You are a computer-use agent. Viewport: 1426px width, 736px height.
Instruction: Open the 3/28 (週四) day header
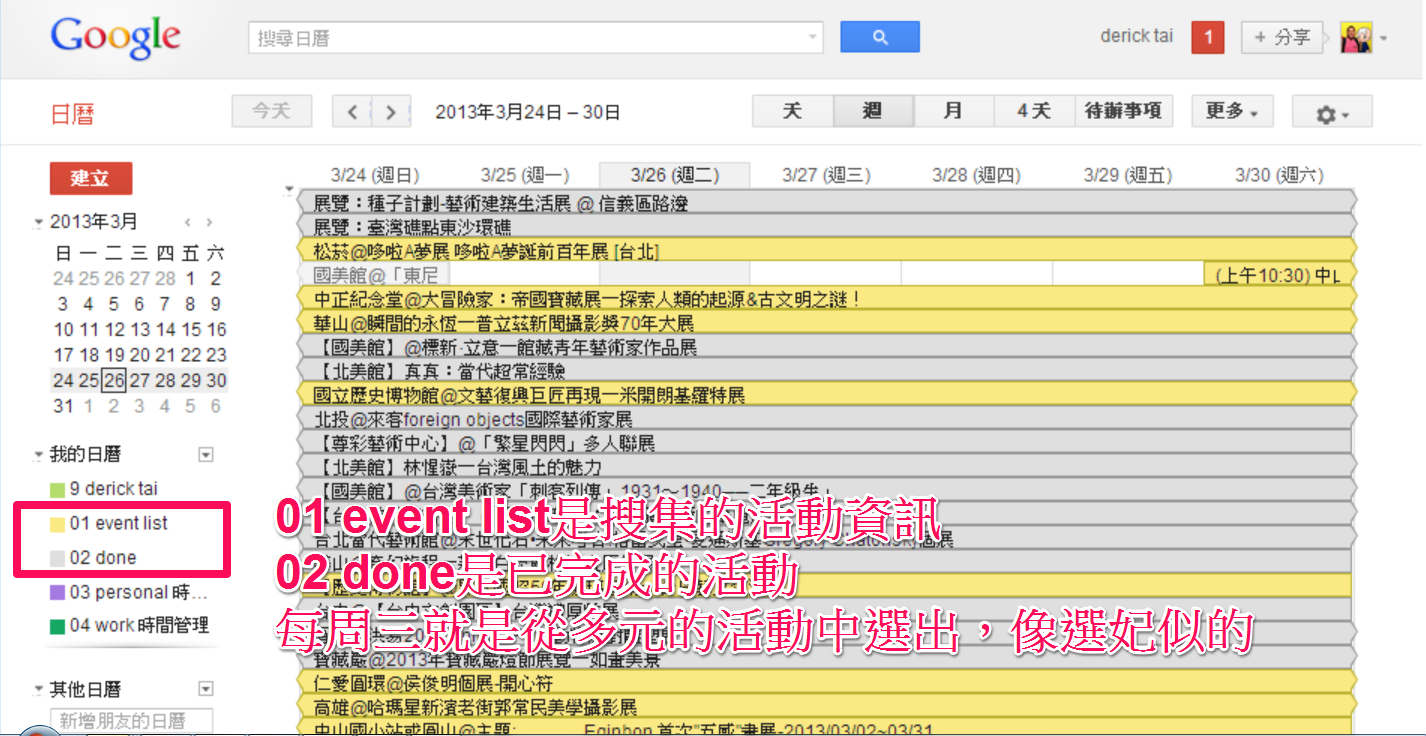(977, 175)
